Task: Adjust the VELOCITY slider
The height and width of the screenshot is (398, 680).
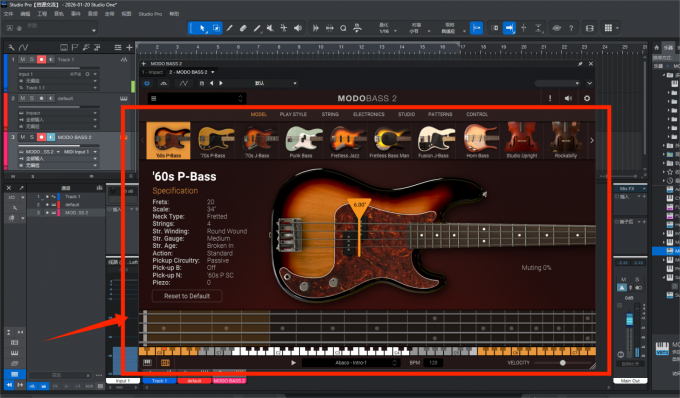Action: tap(562, 363)
